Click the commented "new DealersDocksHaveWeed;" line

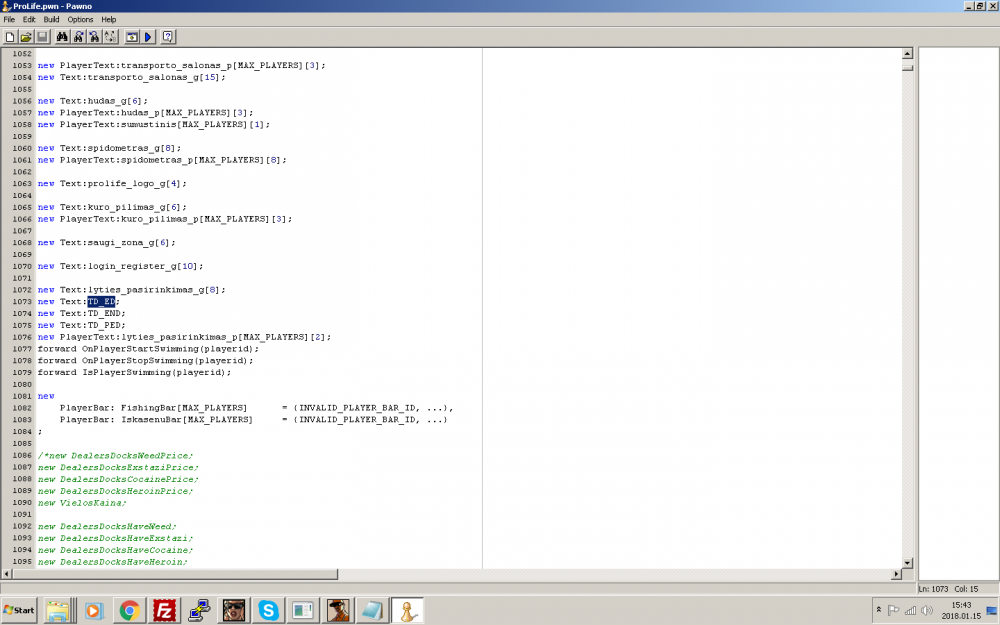click(107, 527)
